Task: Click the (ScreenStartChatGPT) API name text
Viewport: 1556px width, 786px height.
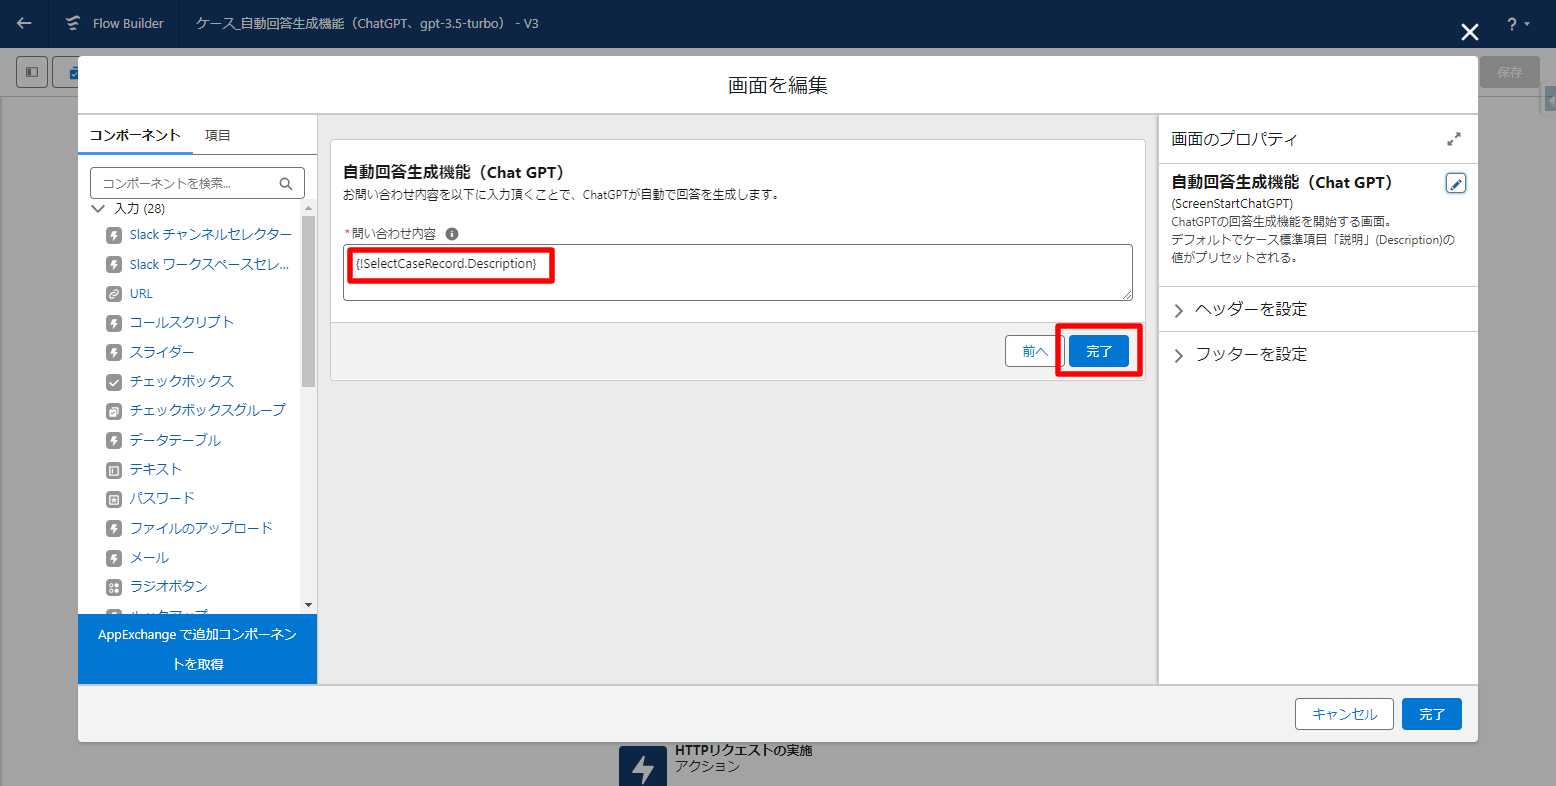Action: pyautogui.click(x=1232, y=203)
